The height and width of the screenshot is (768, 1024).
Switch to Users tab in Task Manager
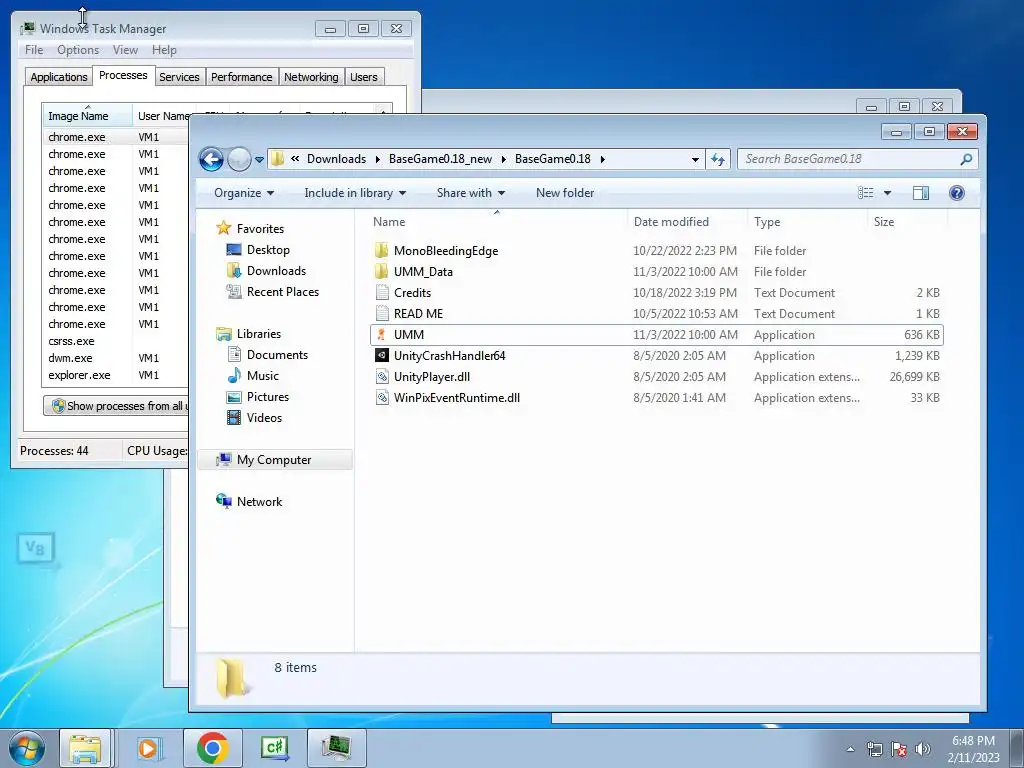pyautogui.click(x=363, y=77)
